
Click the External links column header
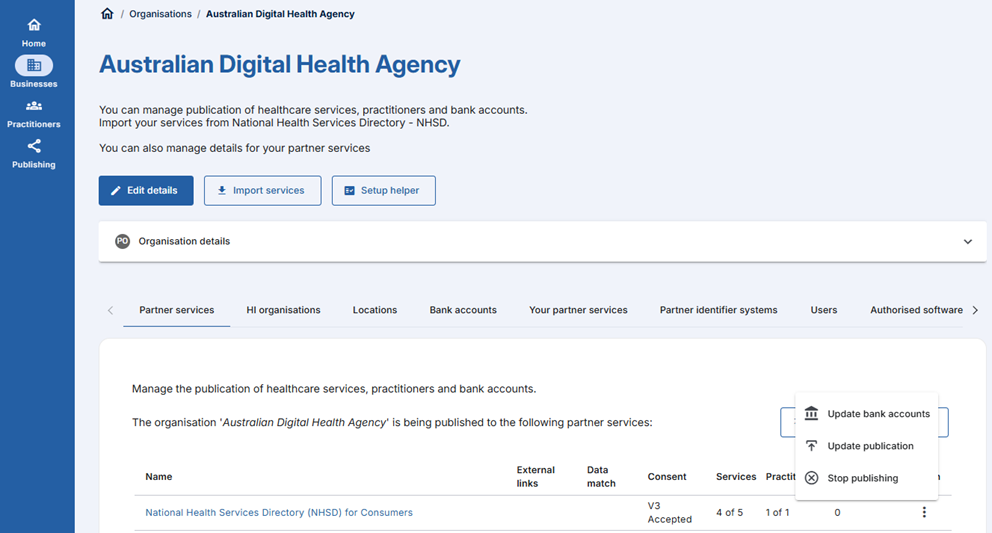coord(535,477)
